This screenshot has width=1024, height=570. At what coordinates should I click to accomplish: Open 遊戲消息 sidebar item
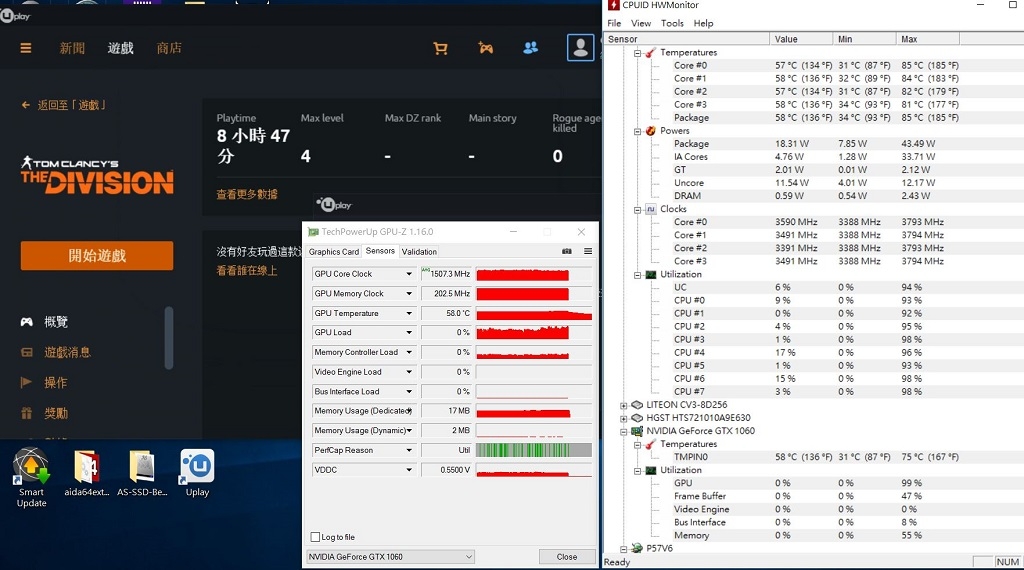[67, 352]
